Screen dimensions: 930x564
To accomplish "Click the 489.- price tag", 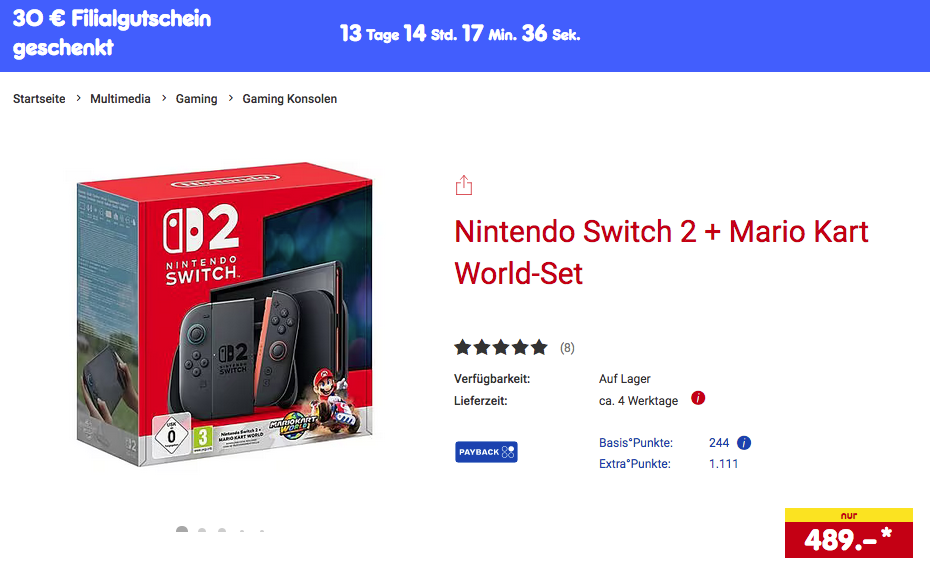I will [848, 538].
